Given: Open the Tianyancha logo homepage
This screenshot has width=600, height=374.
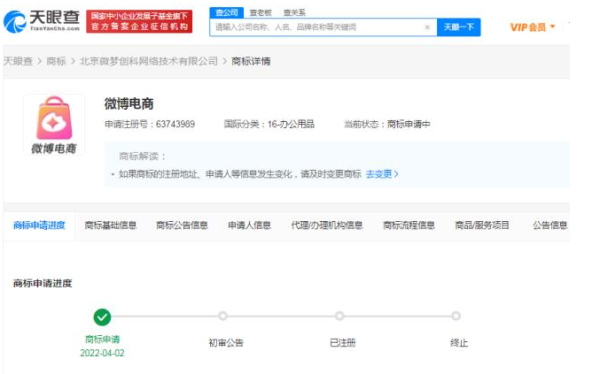Looking at the screenshot, I should (x=42, y=21).
